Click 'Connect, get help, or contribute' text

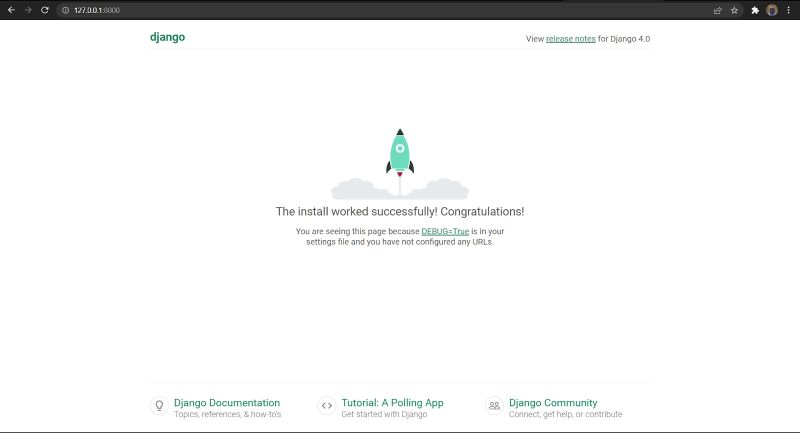click(565, 415)
